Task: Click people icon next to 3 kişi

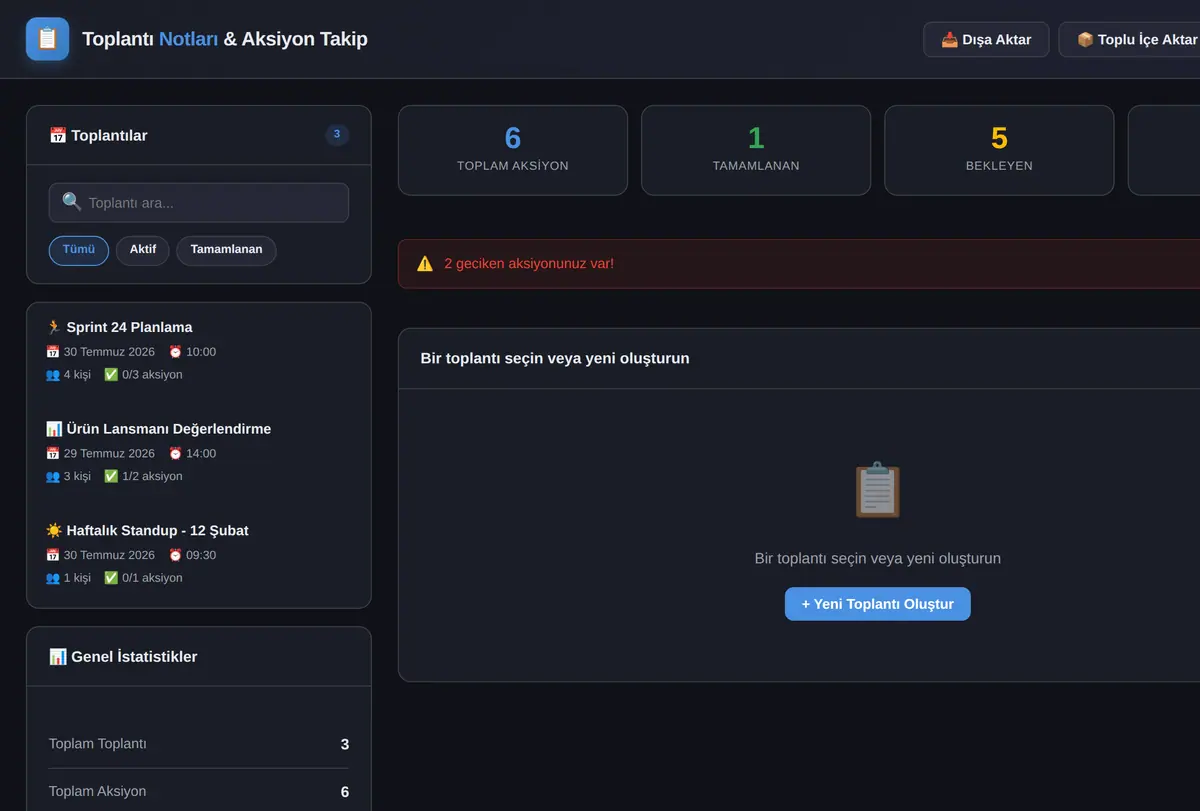Action: 52,477
